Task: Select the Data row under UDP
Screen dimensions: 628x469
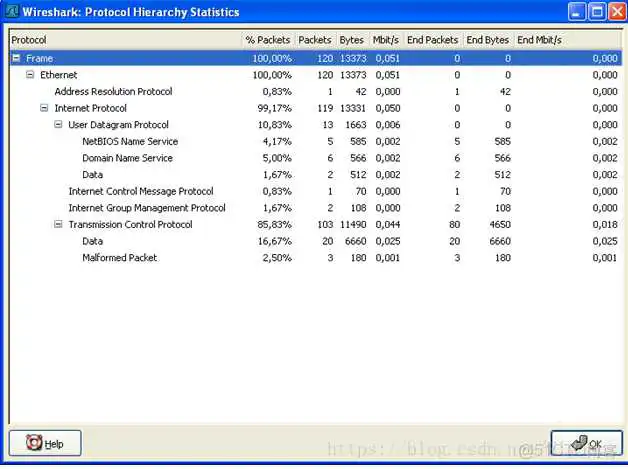Action: 316,175
